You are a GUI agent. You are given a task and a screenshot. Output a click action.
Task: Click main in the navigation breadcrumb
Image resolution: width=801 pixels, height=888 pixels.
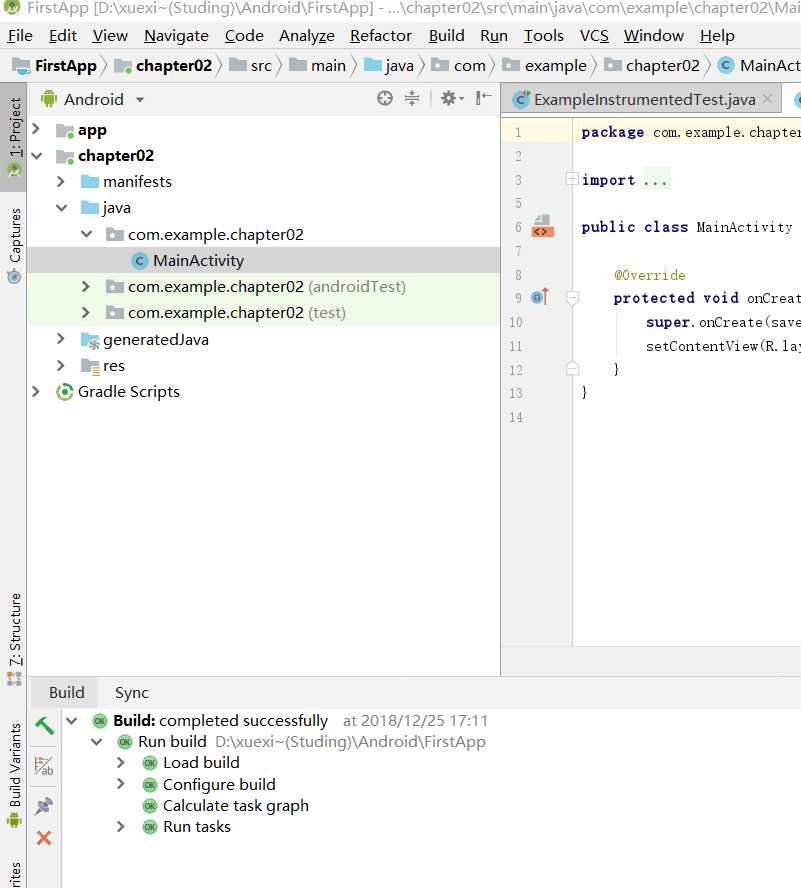tap(317, 66)
